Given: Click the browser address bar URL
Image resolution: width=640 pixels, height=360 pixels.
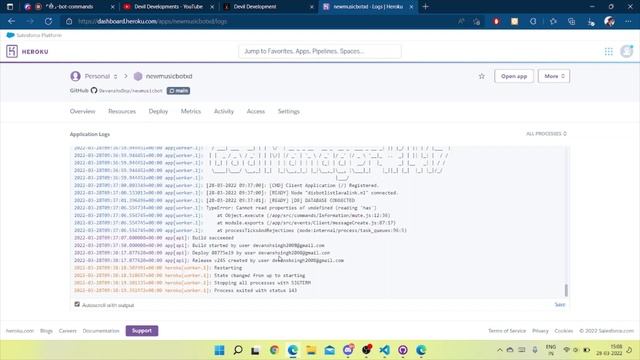Looking at the screenshot, I should (152, 21).
